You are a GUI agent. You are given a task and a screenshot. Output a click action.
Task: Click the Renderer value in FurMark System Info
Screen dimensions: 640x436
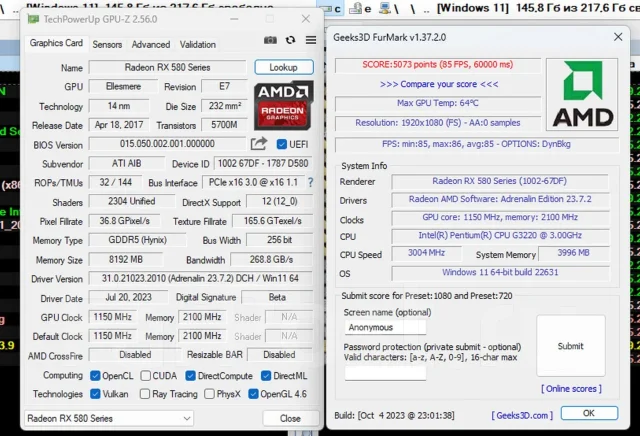click(500, 181)
